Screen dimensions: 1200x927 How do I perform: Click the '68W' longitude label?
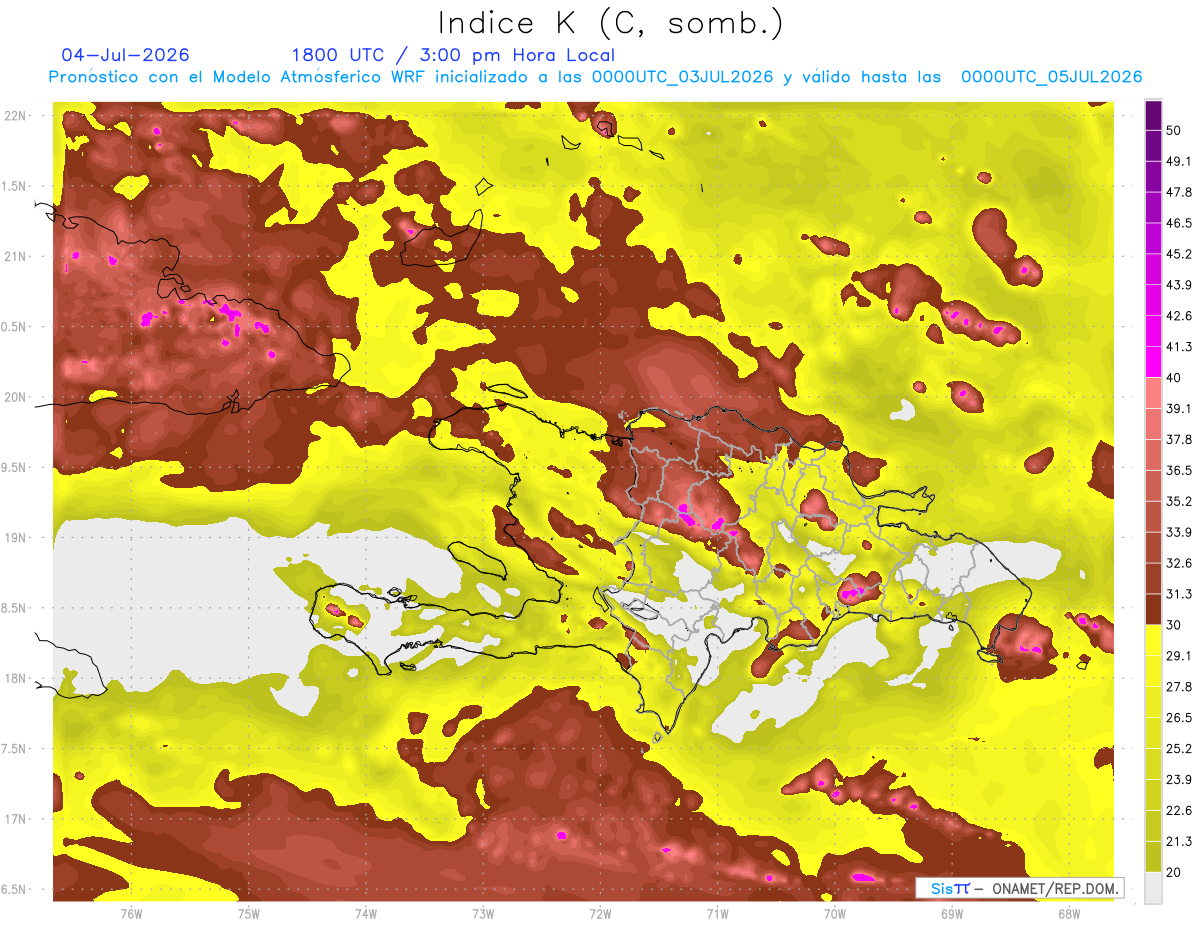pyautogui.click(x=1069, y=913)
